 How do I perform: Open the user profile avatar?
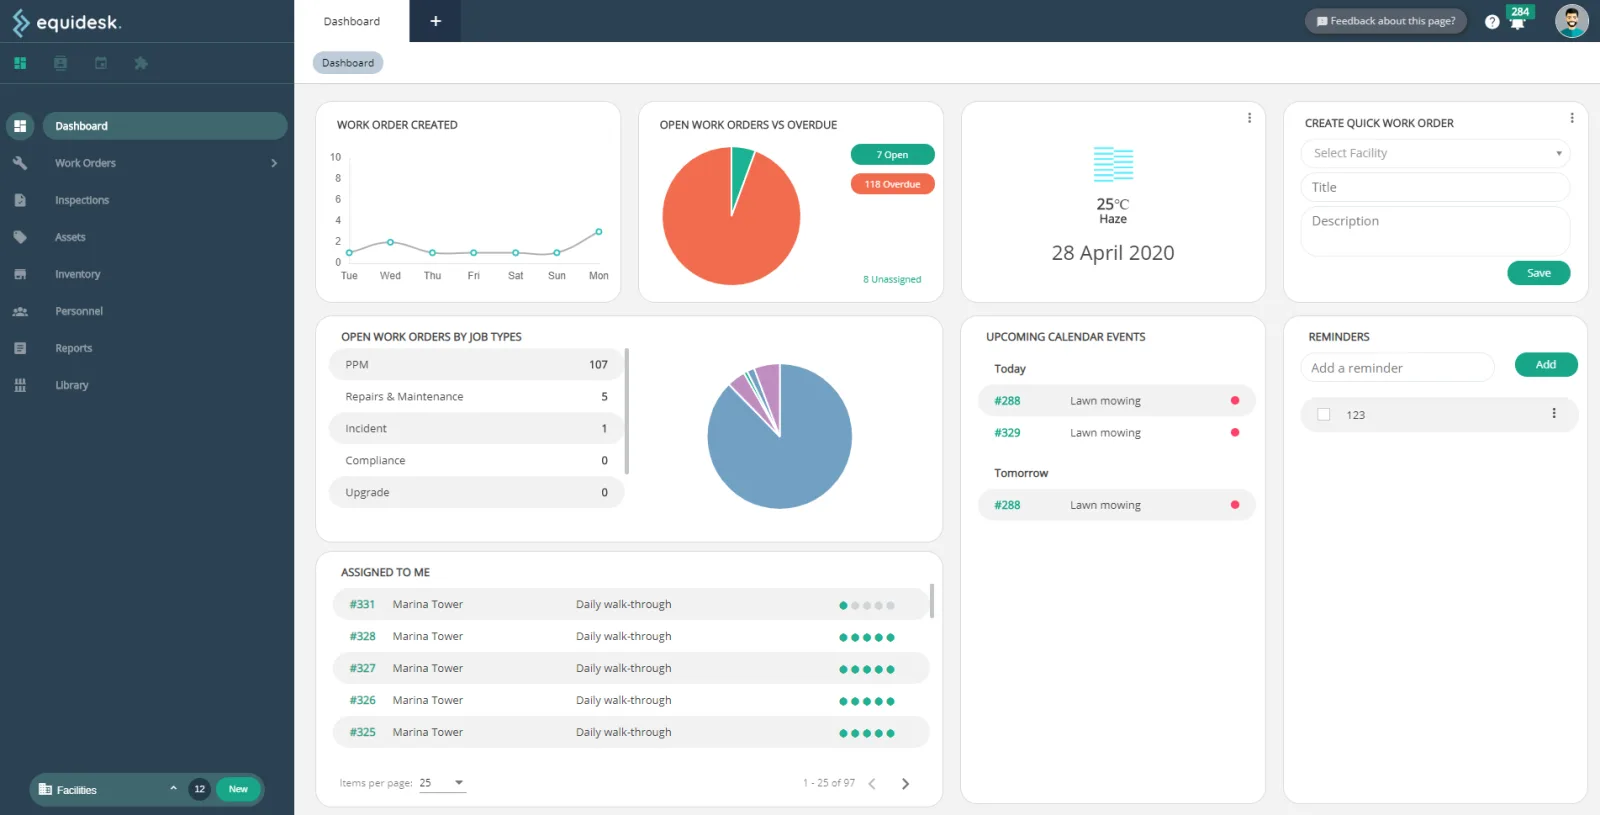1572,21
